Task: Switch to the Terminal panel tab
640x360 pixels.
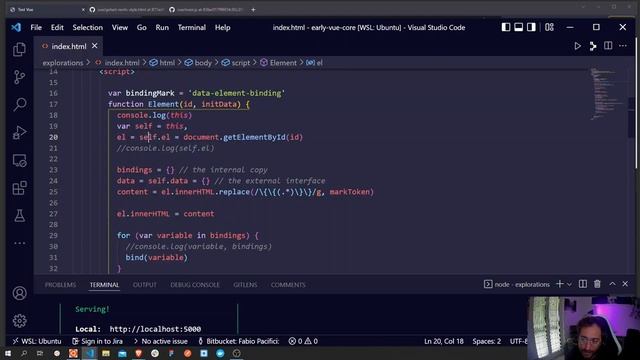Action: click(x=104, y=284)
